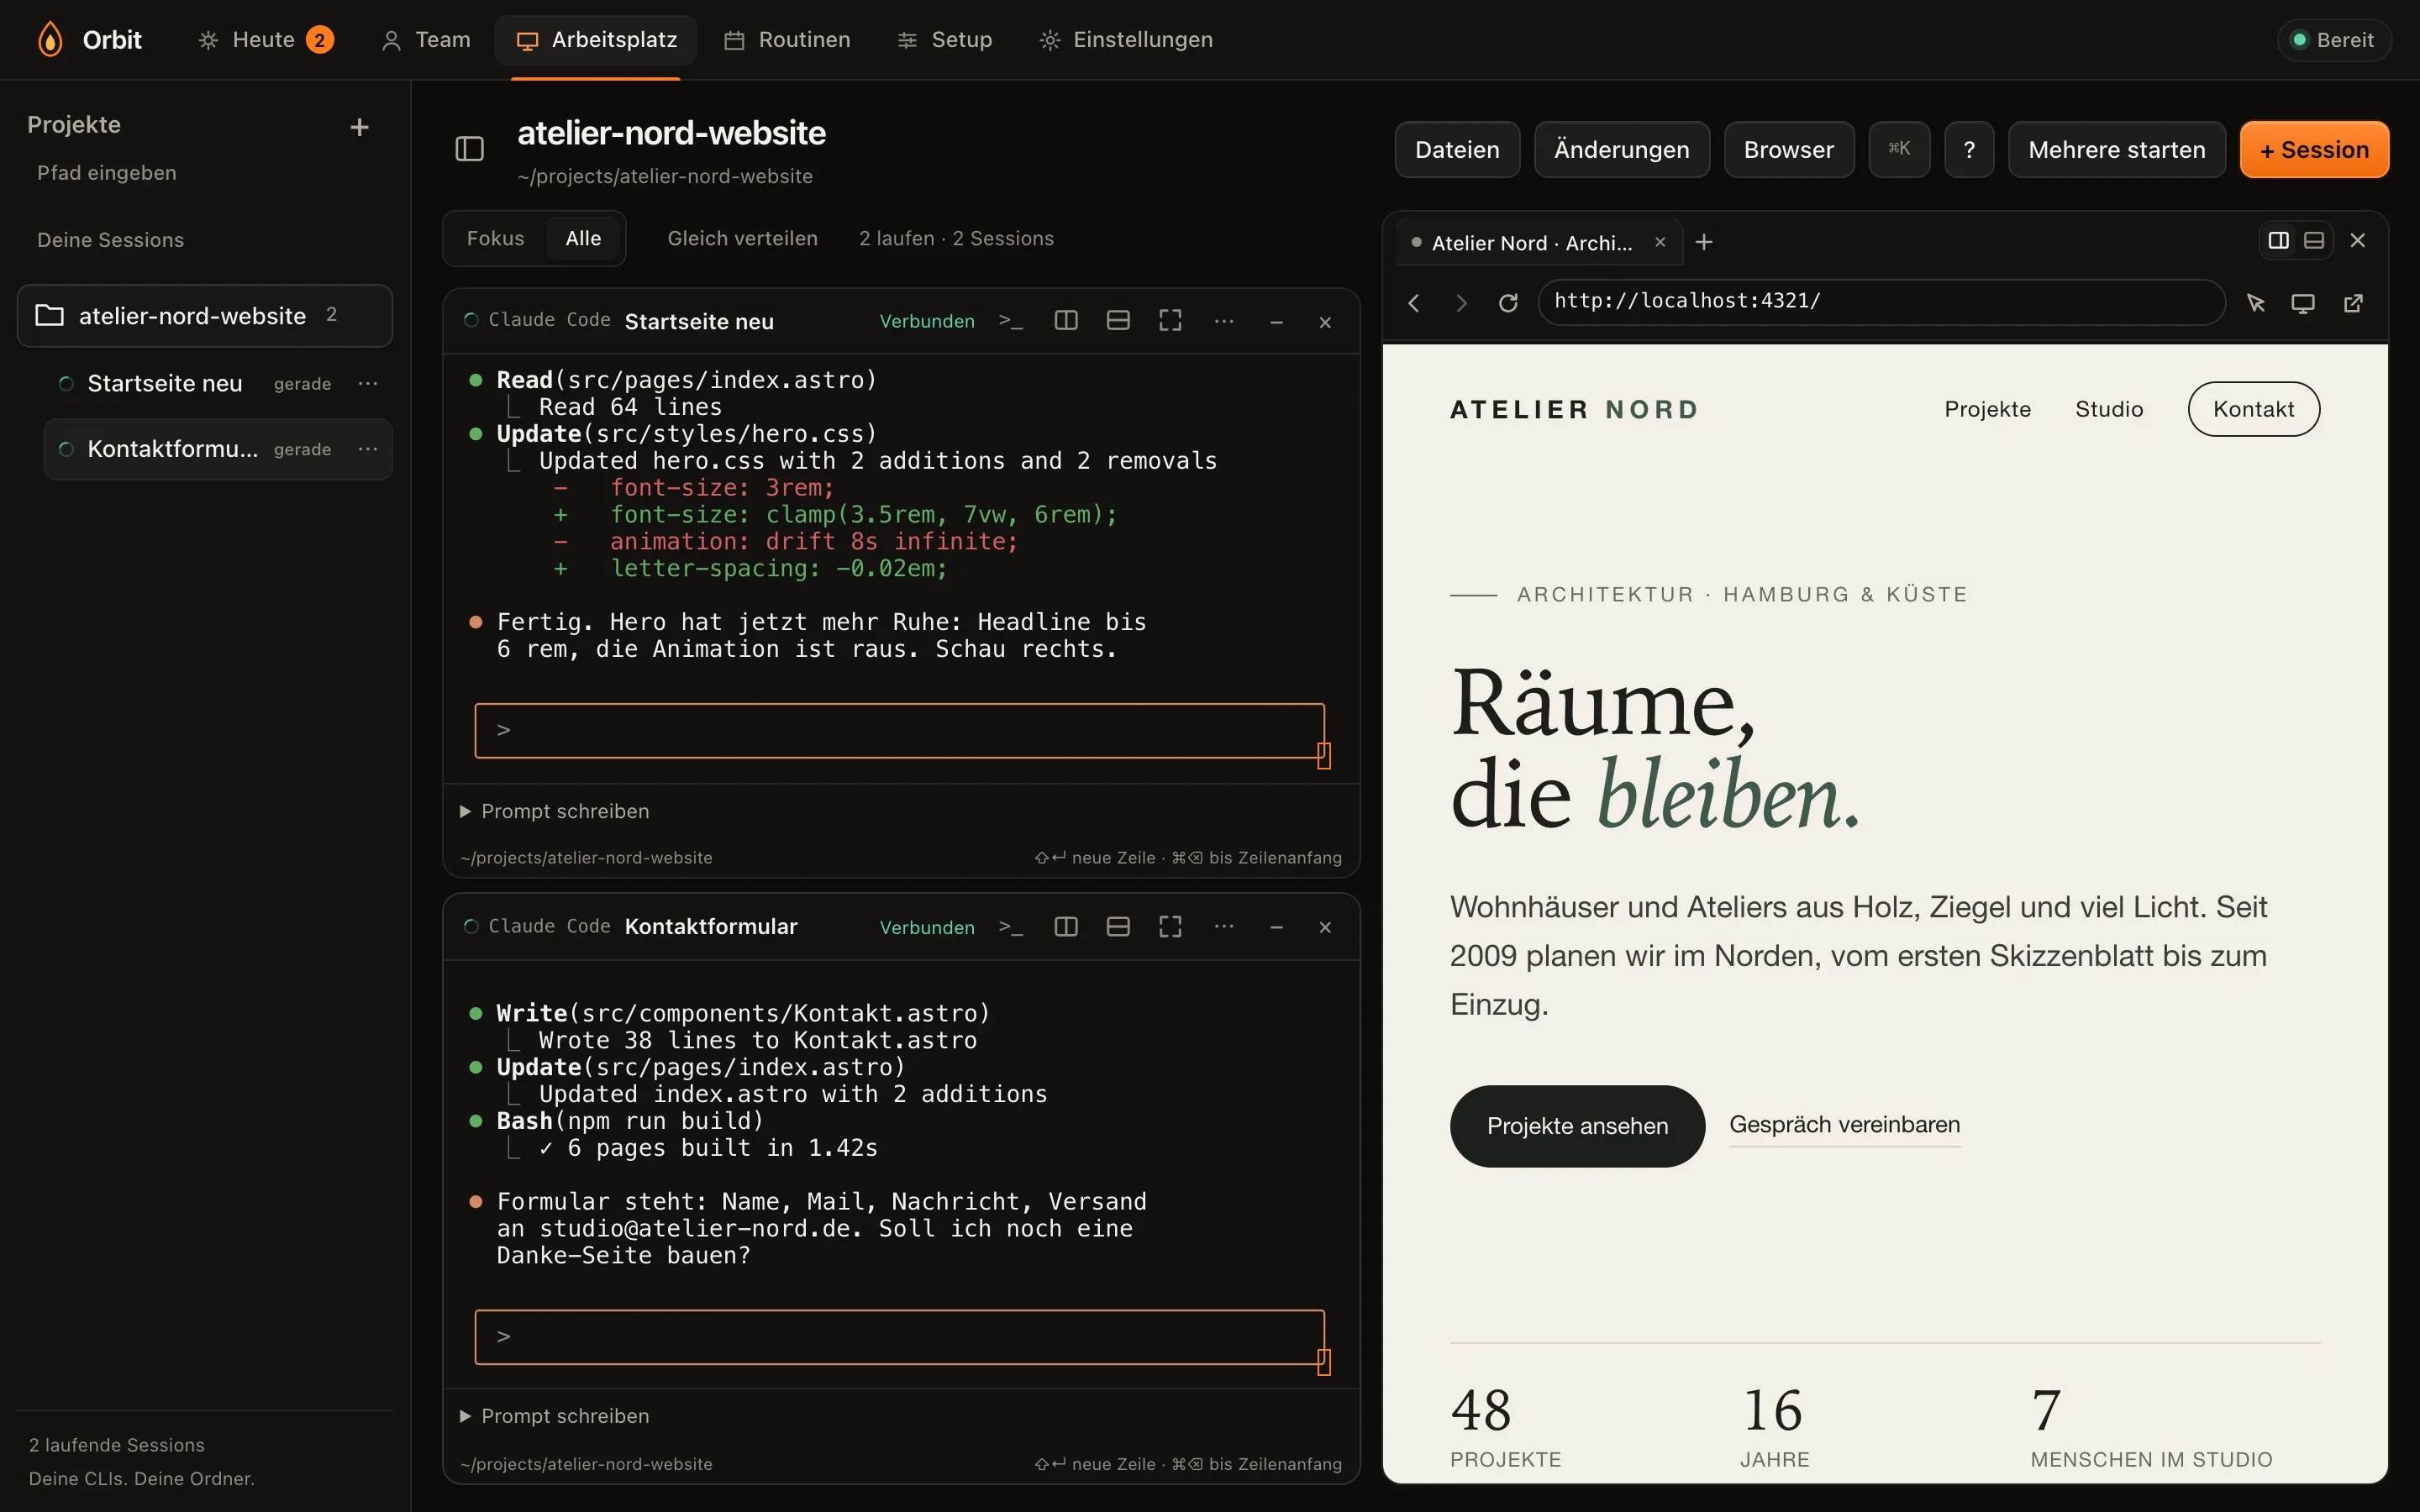Open the Änderungen panel
Image resolution: width=2420 pixels, height=1512 pixels.
tap(1621, 150)
